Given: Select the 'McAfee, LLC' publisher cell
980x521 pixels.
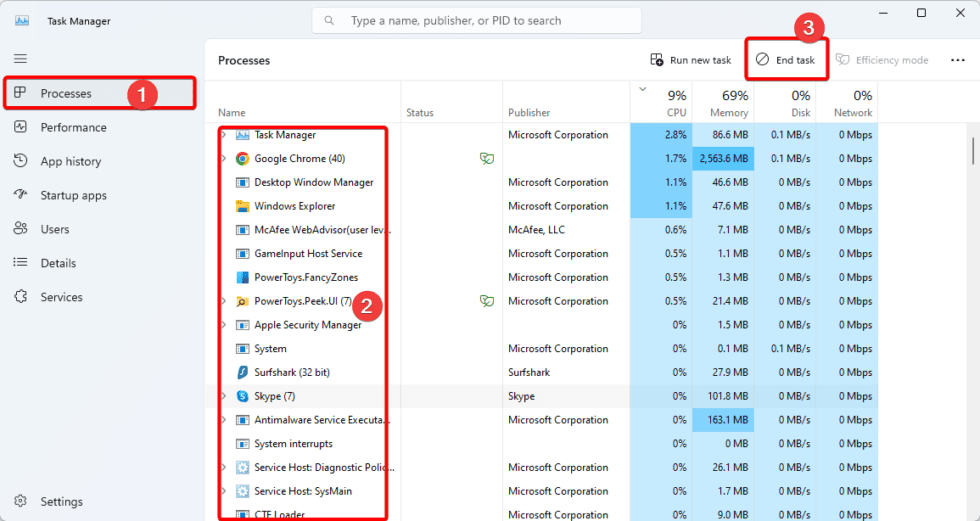Looking at the screenshot, I should click(536, 230).
